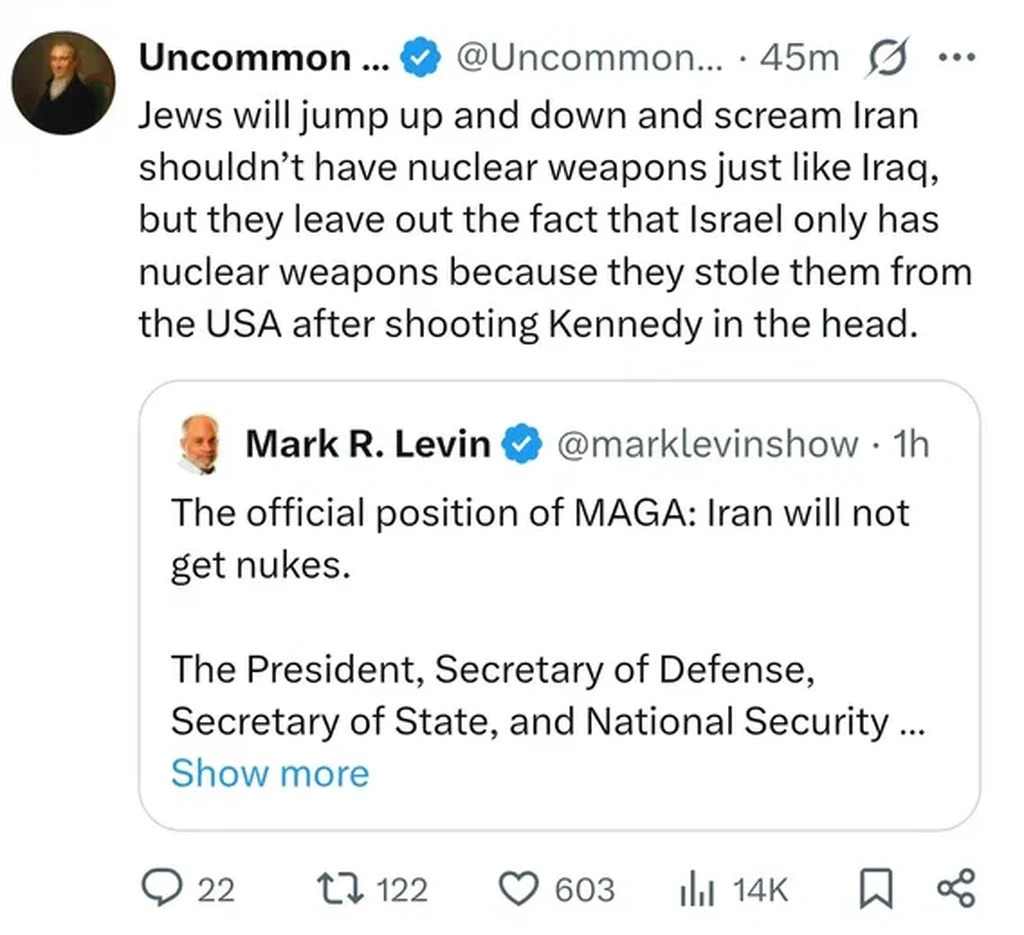
Task: Open the quoted post's 1h timestamp
Action: 910,443
